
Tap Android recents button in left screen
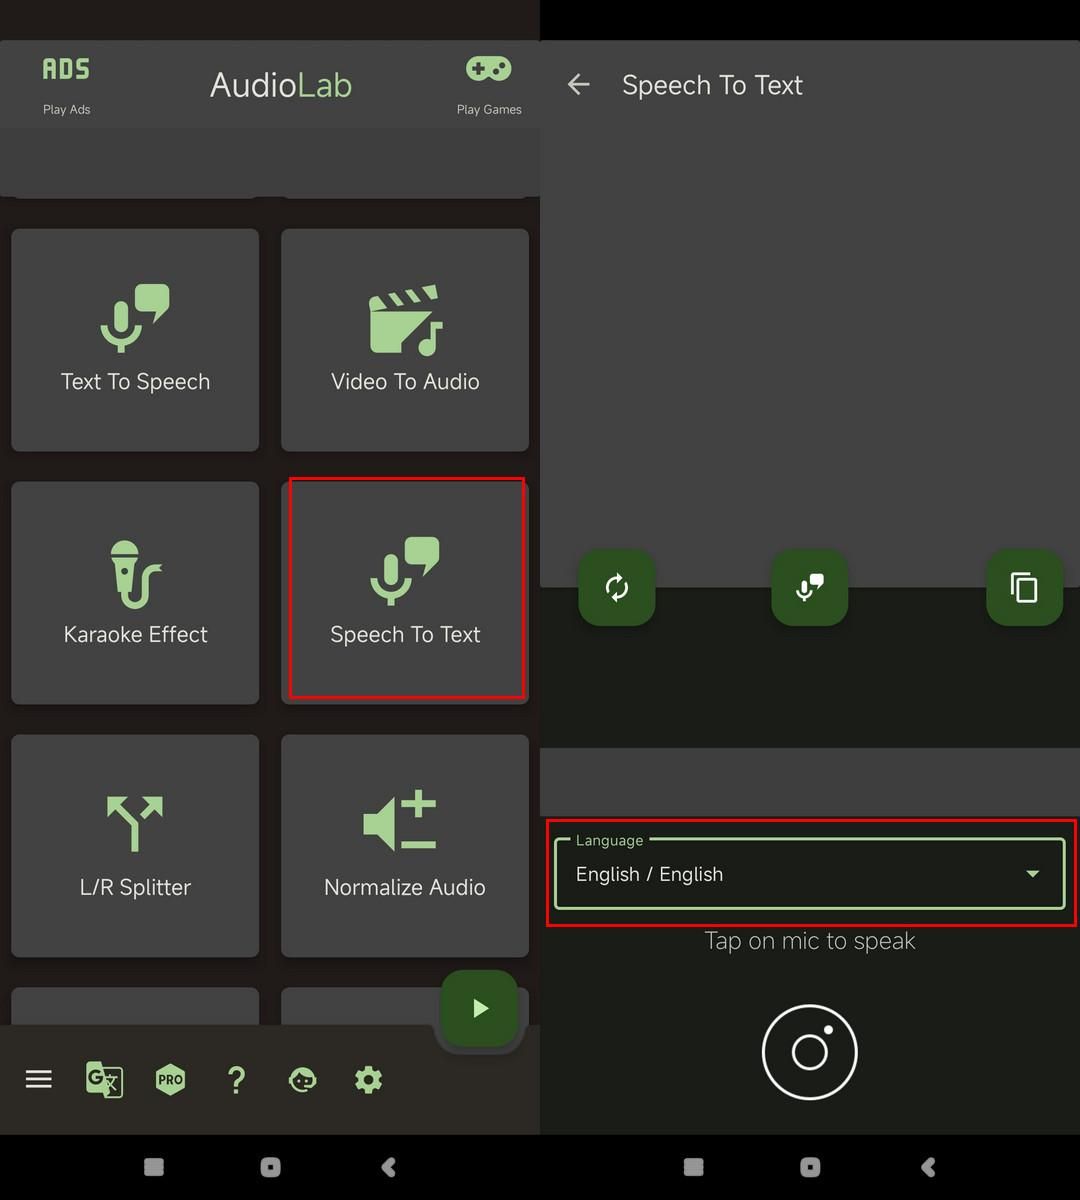(154, 1167)
